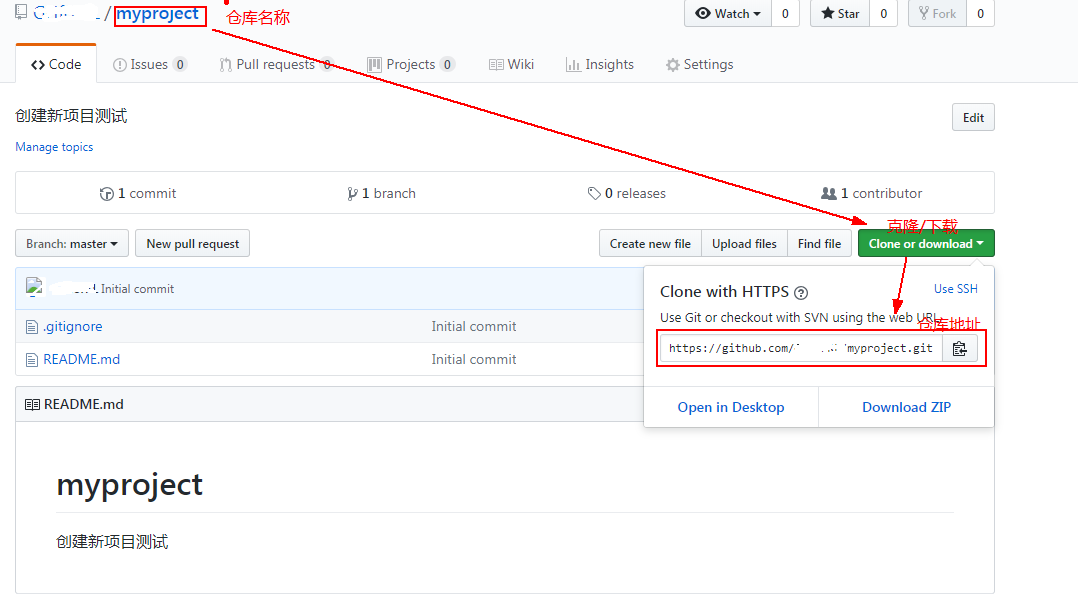Click the Manage topics link
This screenshot has width=1078, height=595.
click(x=54, y=147)
